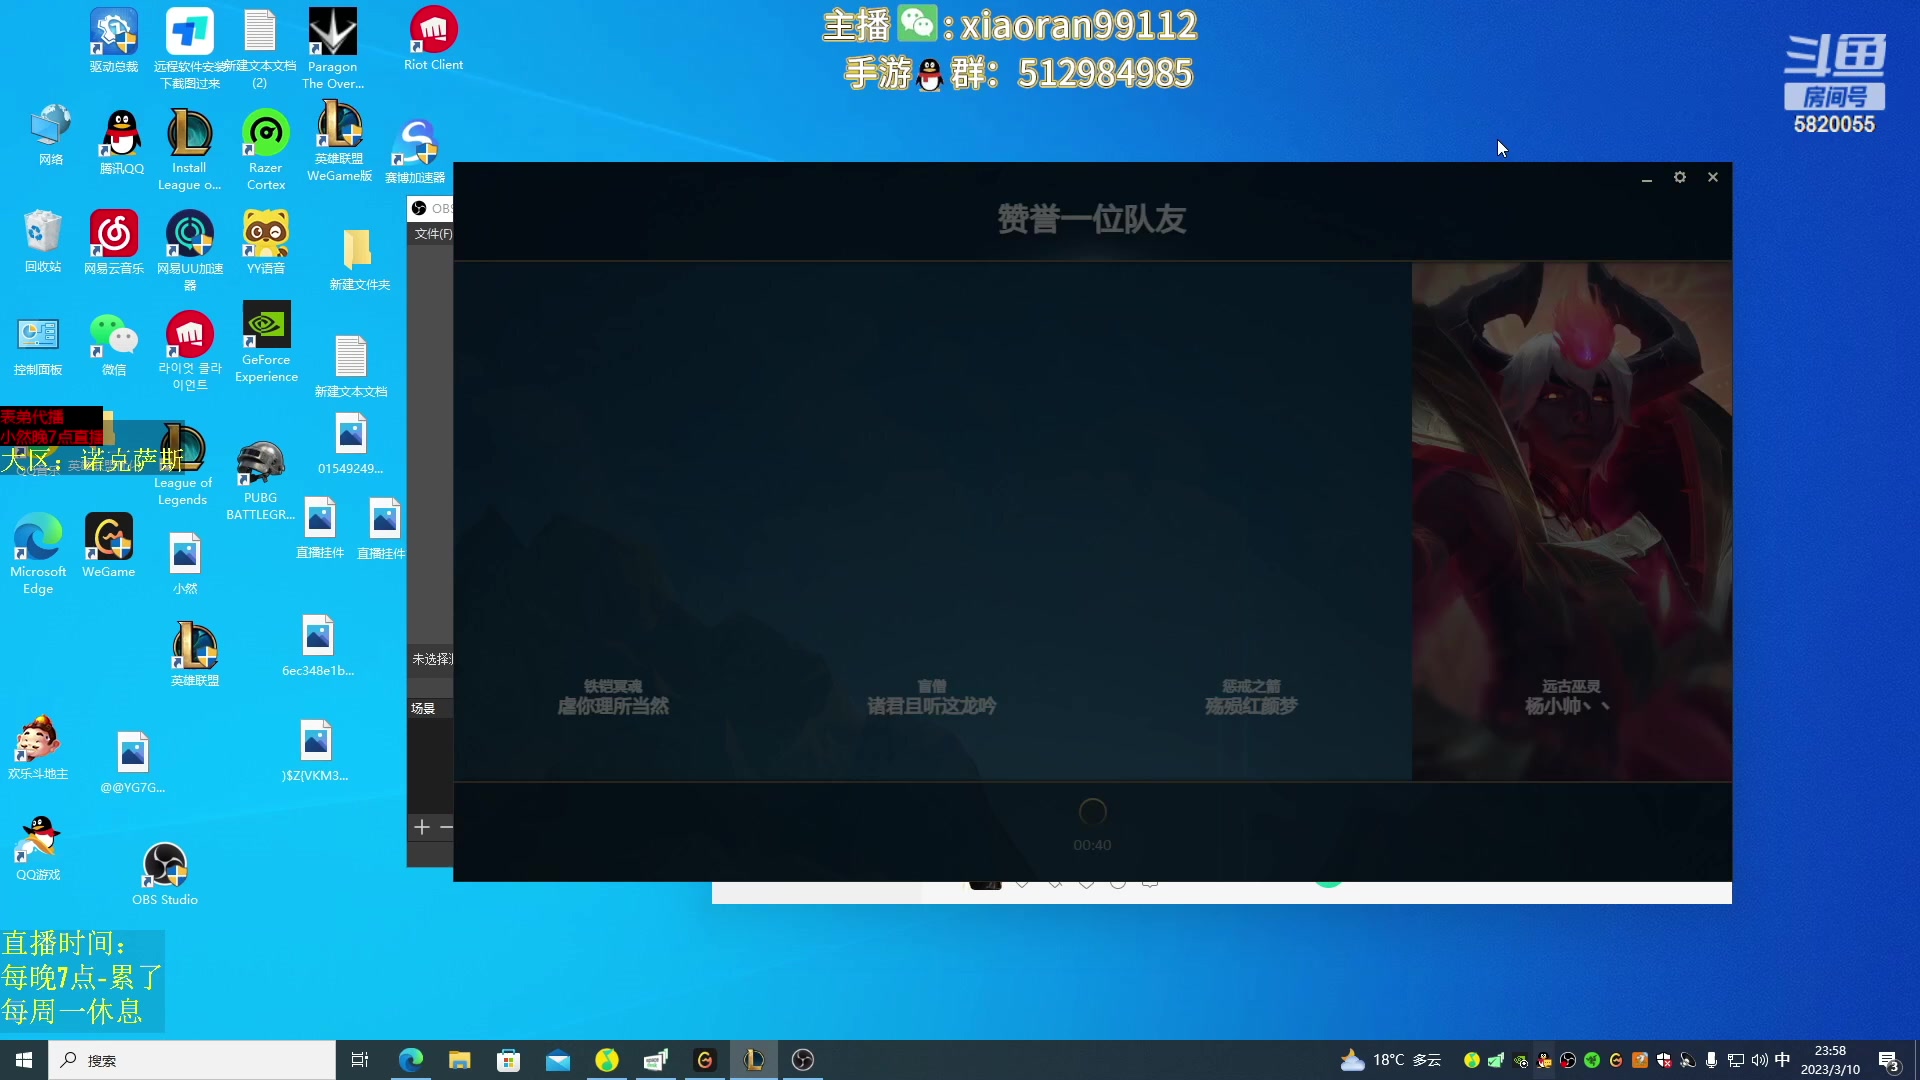Open the Paragon The Overprime desktop icon
The width and height of the screenshot is (1920, 1080).
coord(333,48)
